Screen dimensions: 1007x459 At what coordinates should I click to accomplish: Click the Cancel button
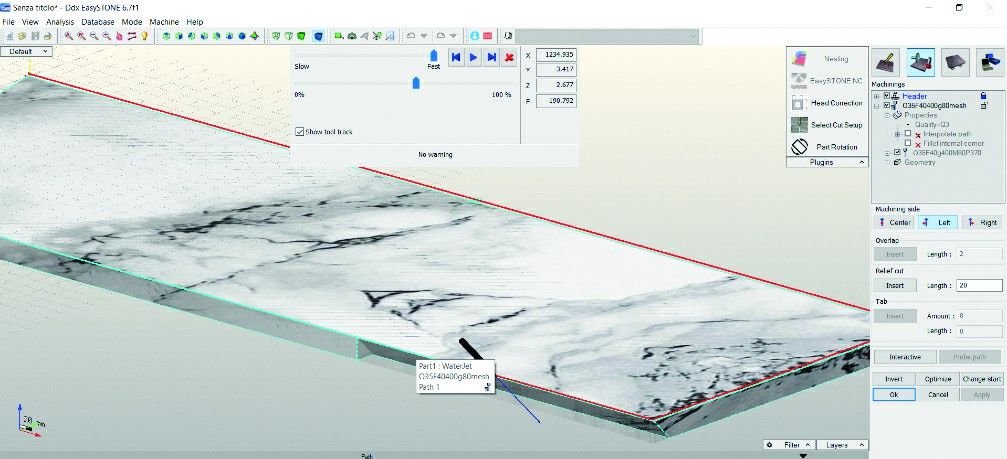pyautogui.click(x=938, y=395)
